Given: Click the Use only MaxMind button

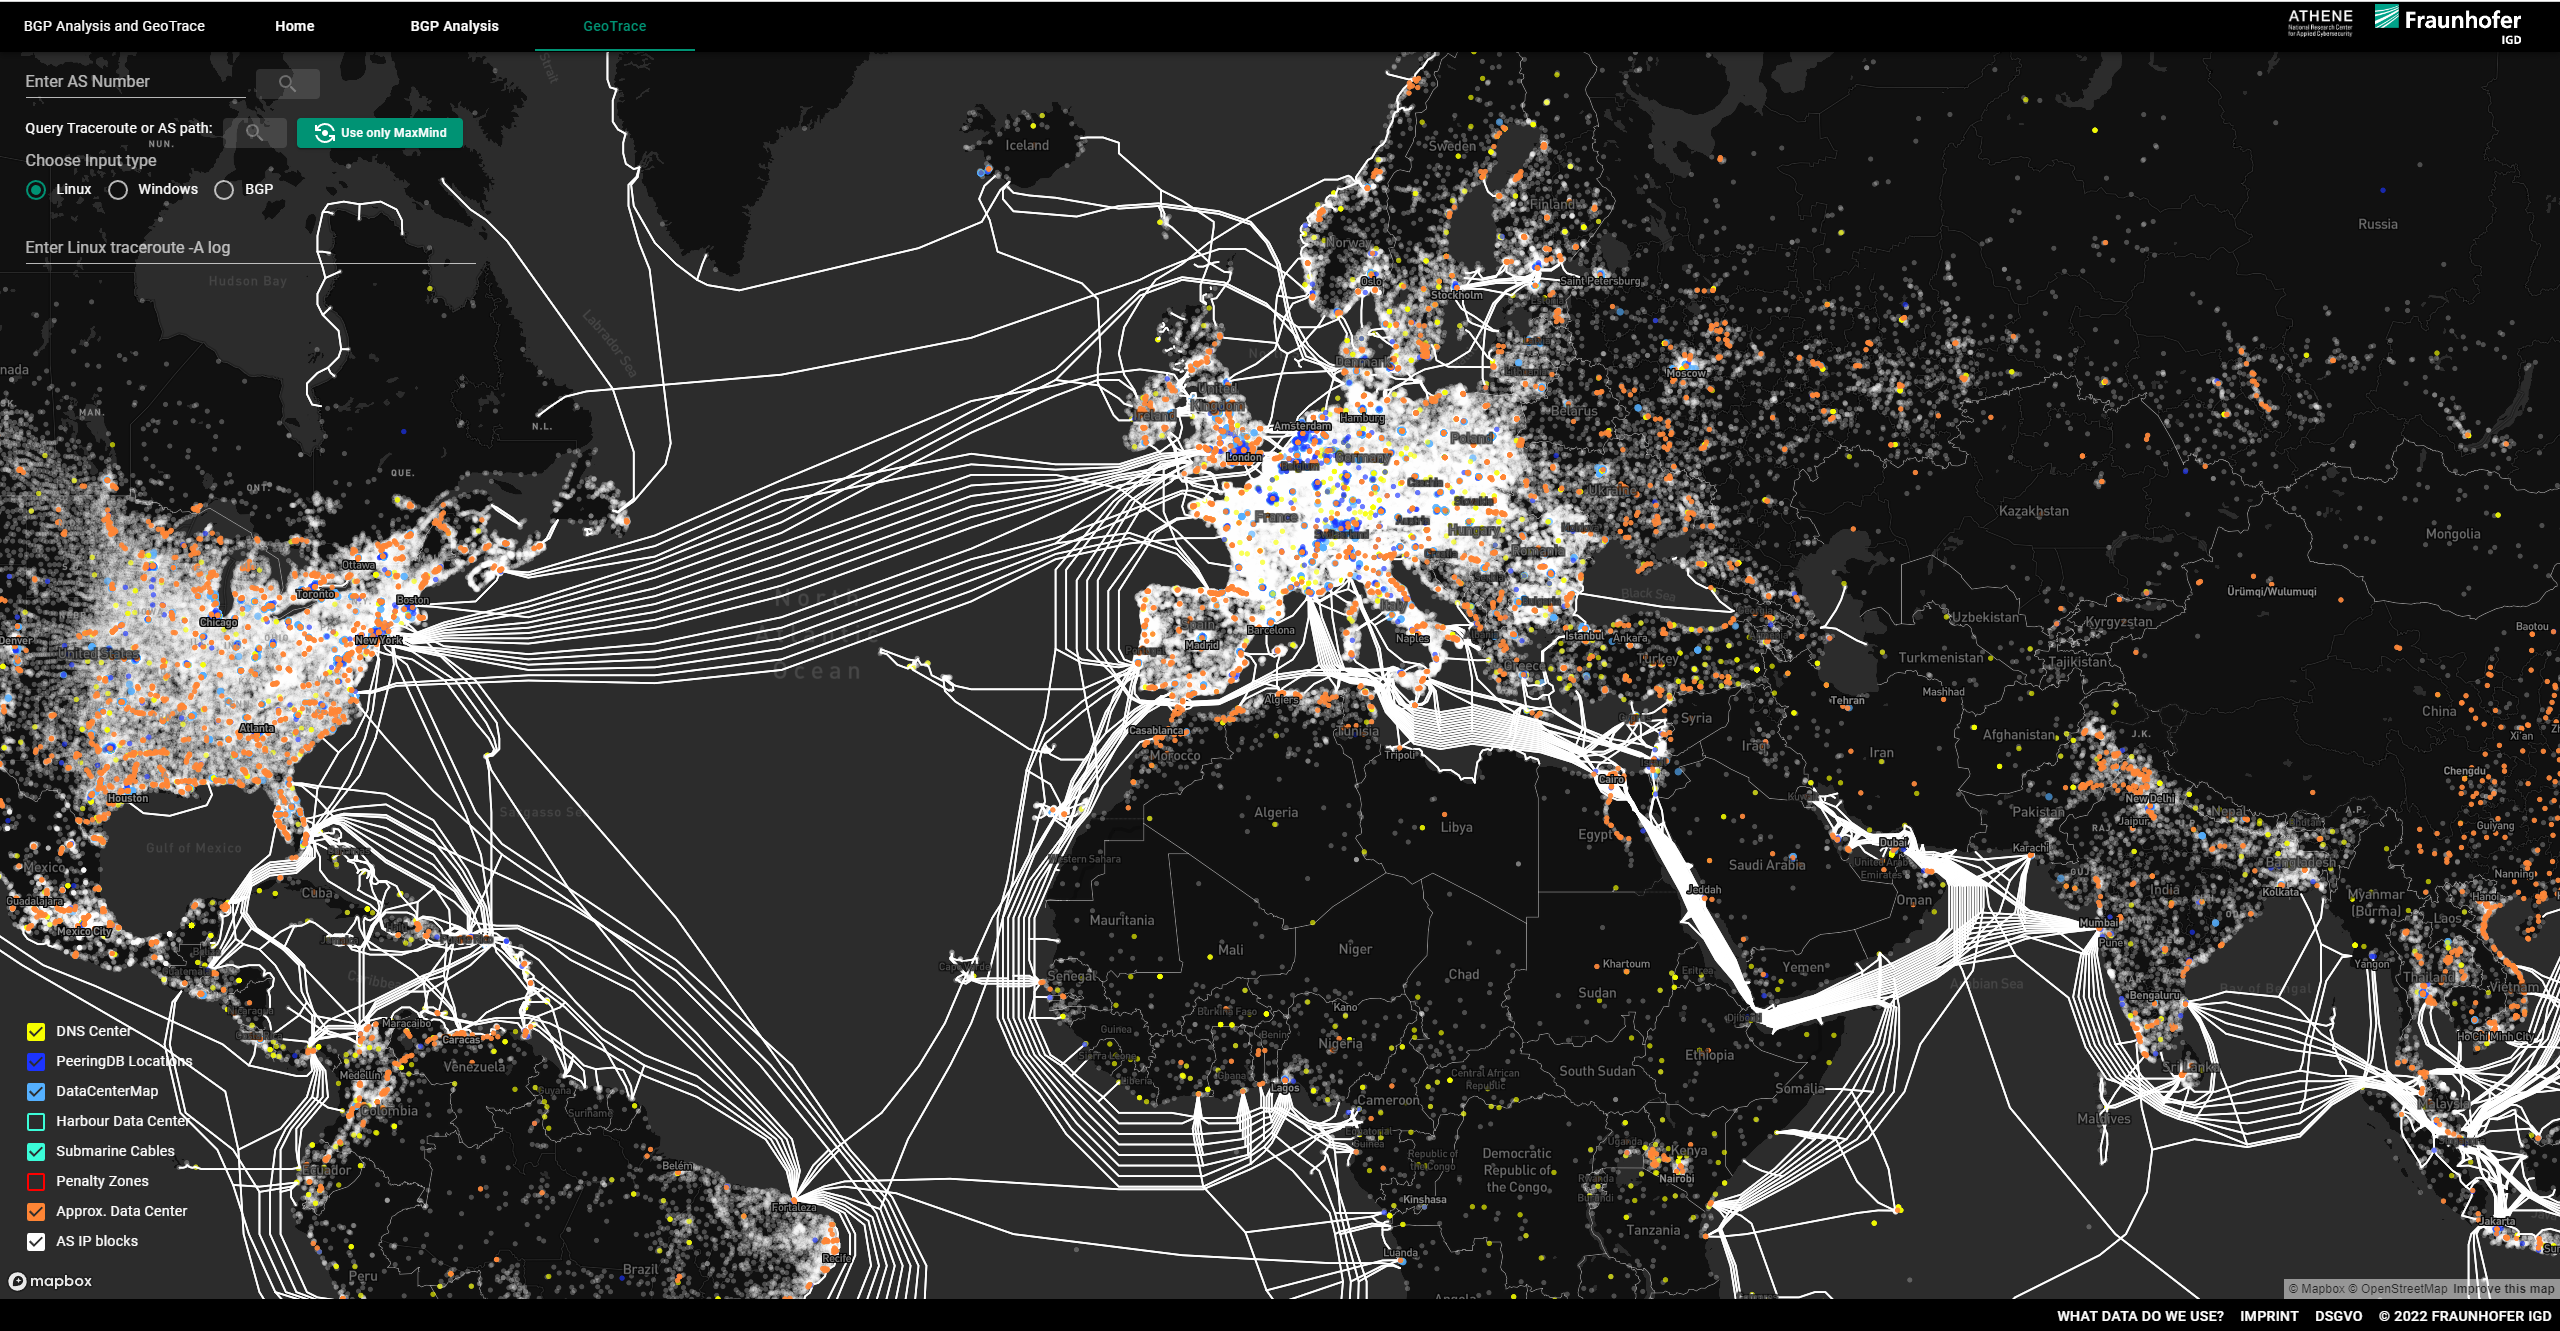Looking at the screenshot, I should pos(380,133).
